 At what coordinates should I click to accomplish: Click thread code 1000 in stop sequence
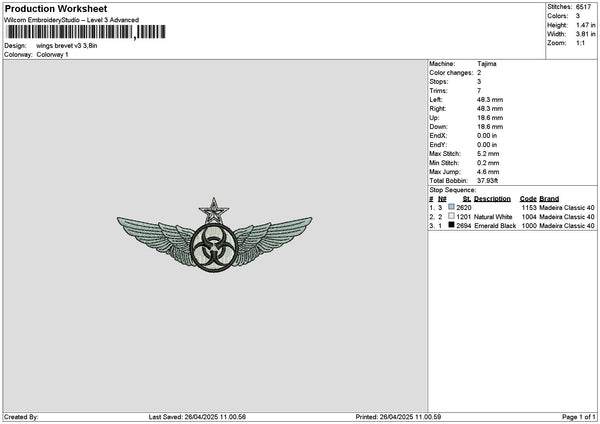point(529,226)
